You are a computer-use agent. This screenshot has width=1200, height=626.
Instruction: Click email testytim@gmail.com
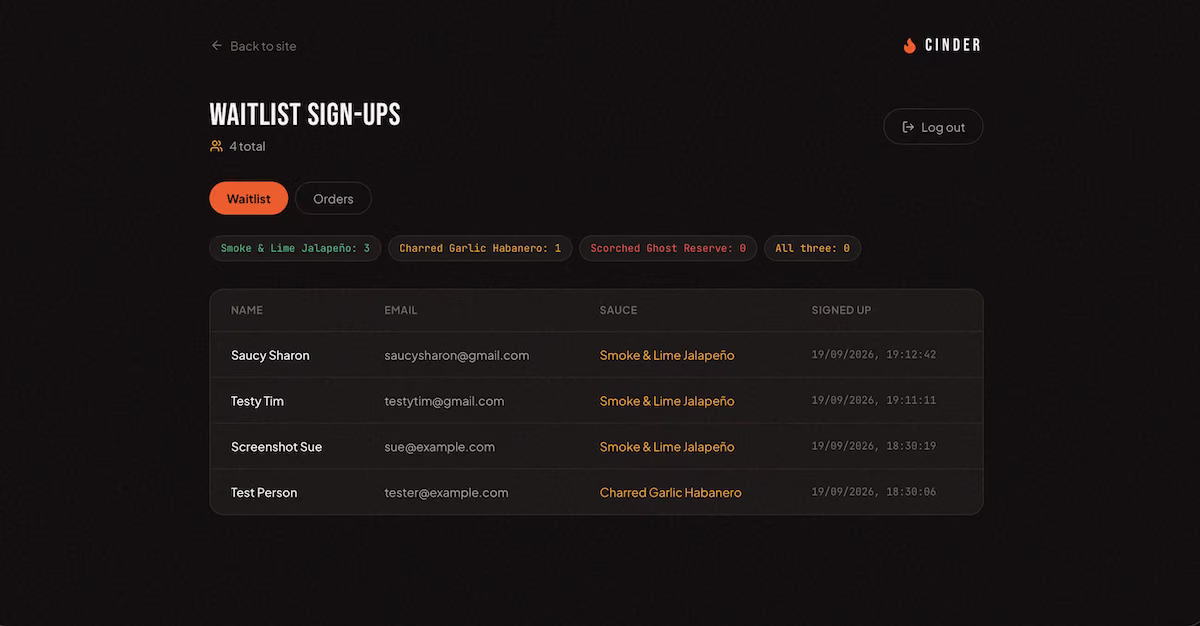click(x=444, y=401)
